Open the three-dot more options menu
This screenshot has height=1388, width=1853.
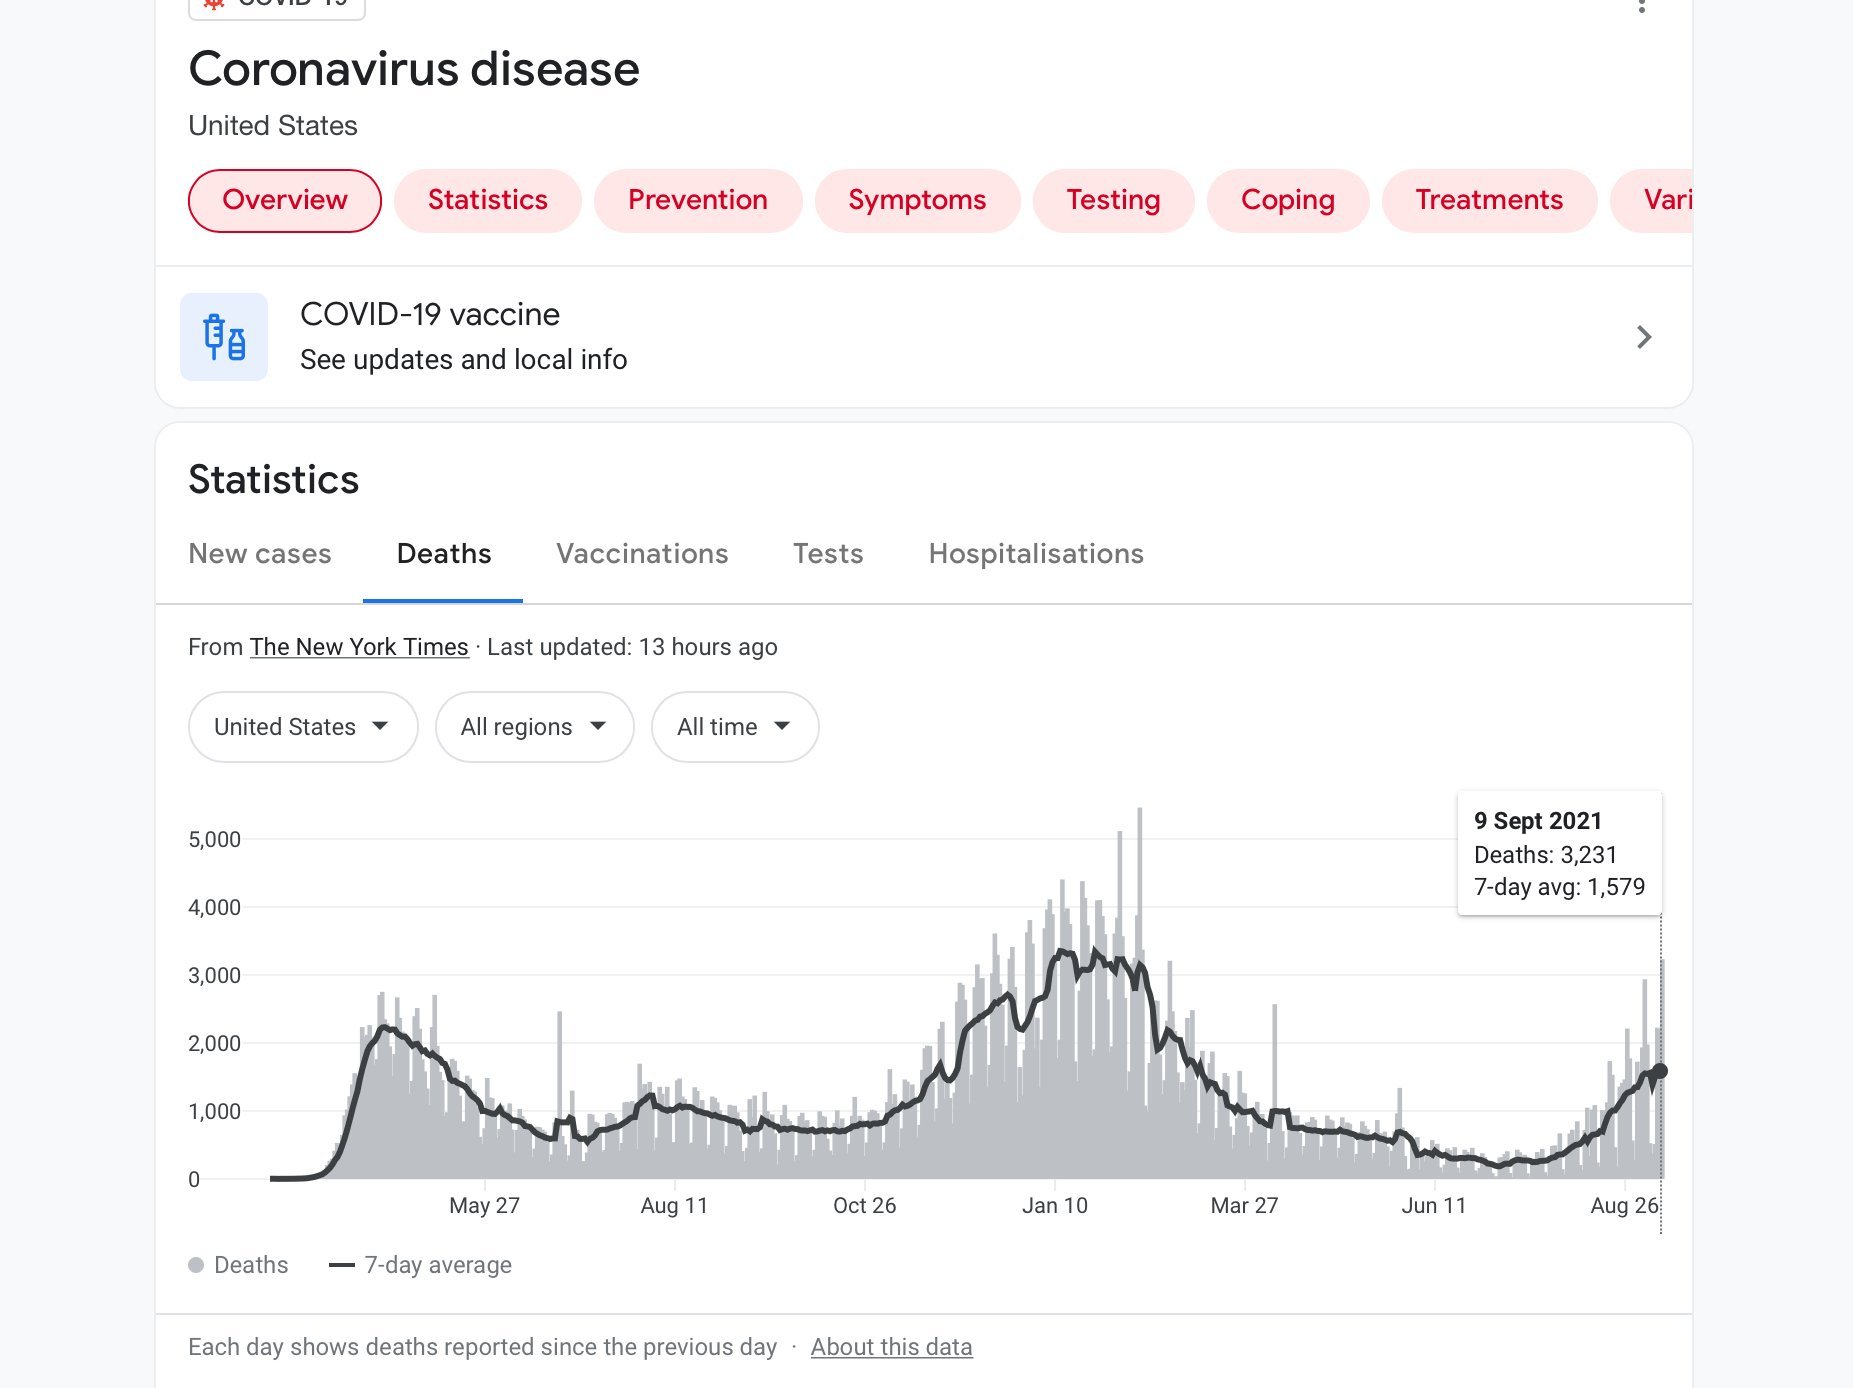[1641, 6]
